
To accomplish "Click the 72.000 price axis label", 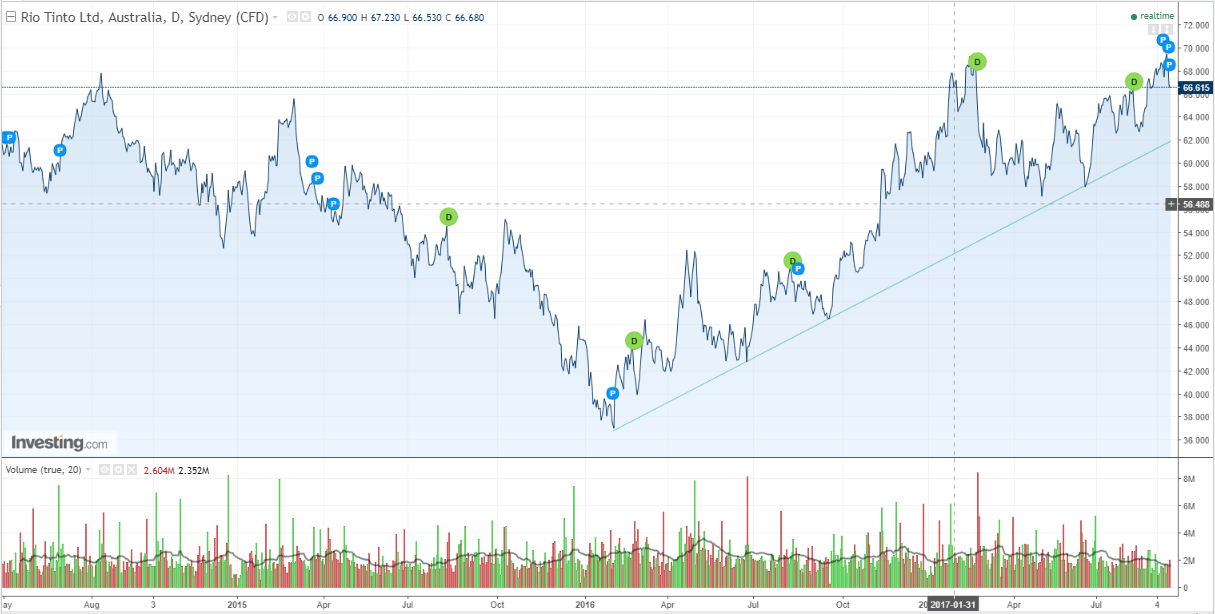I will pyautogui.click(x=1196, y=25).
